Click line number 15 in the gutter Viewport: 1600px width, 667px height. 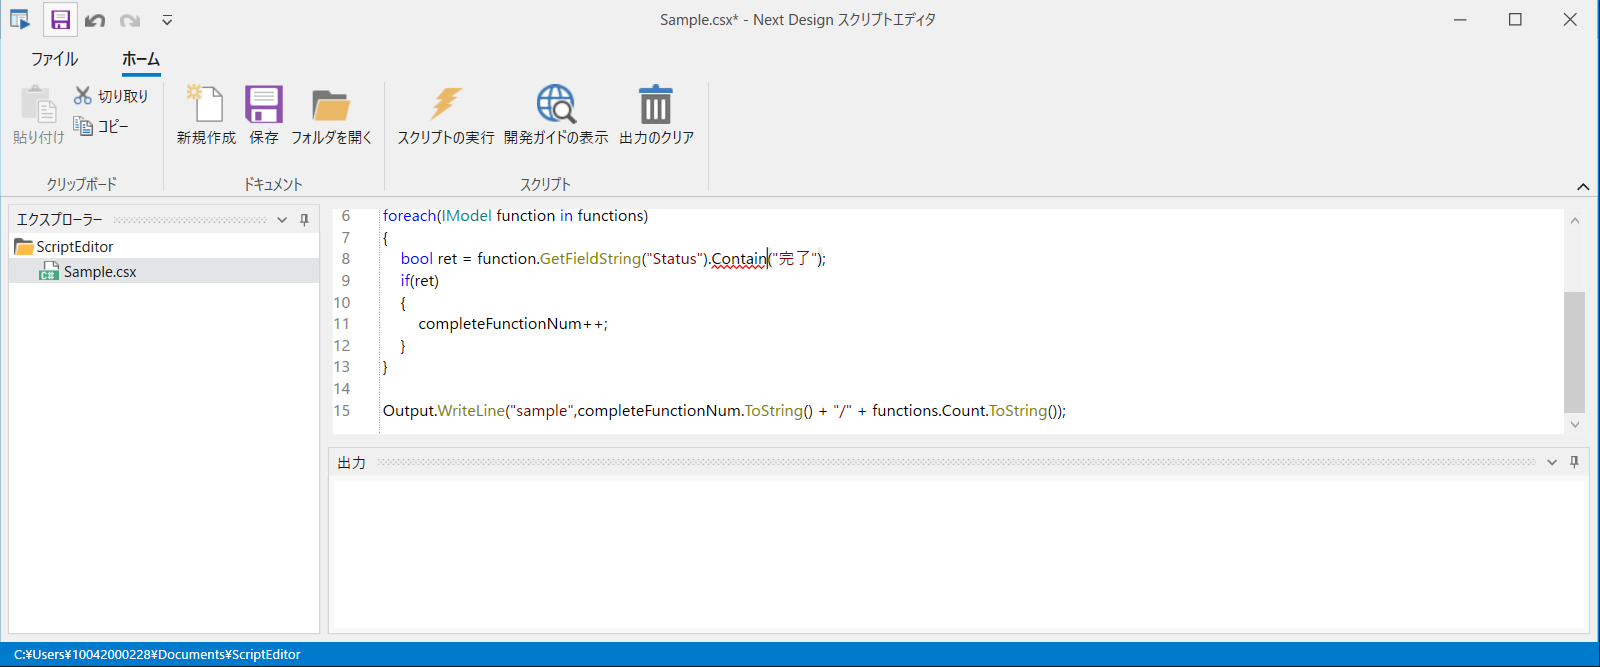[x=342, y=411]
